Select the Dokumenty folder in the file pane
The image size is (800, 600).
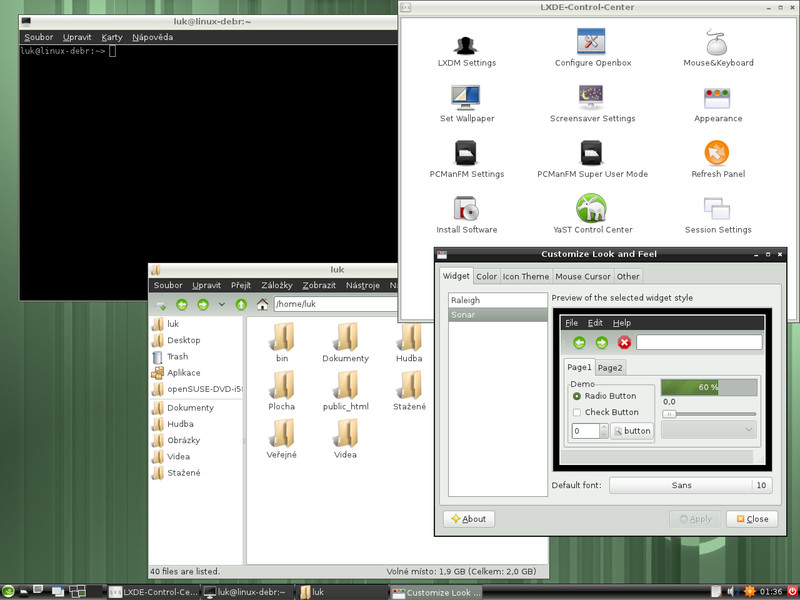point(345,342)
